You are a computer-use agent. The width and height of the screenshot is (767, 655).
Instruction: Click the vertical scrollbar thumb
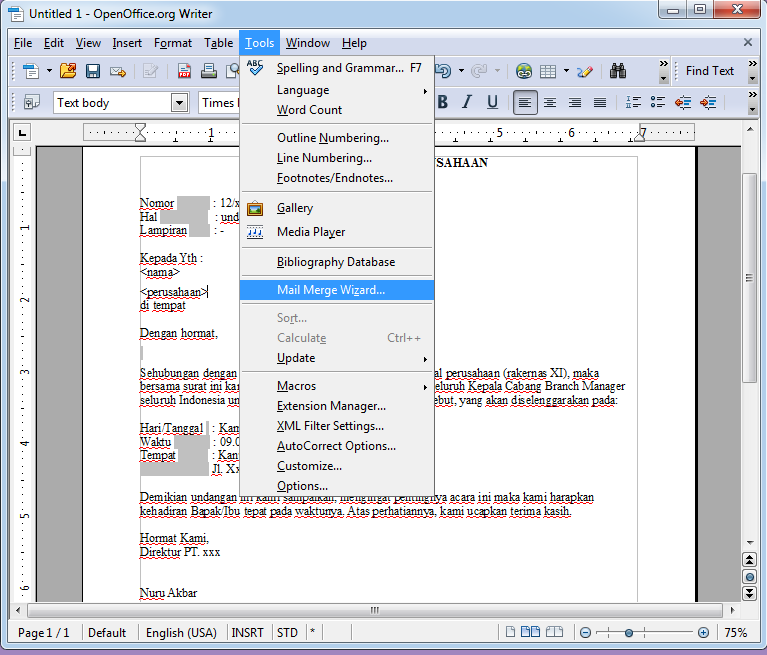pos(749,278)
